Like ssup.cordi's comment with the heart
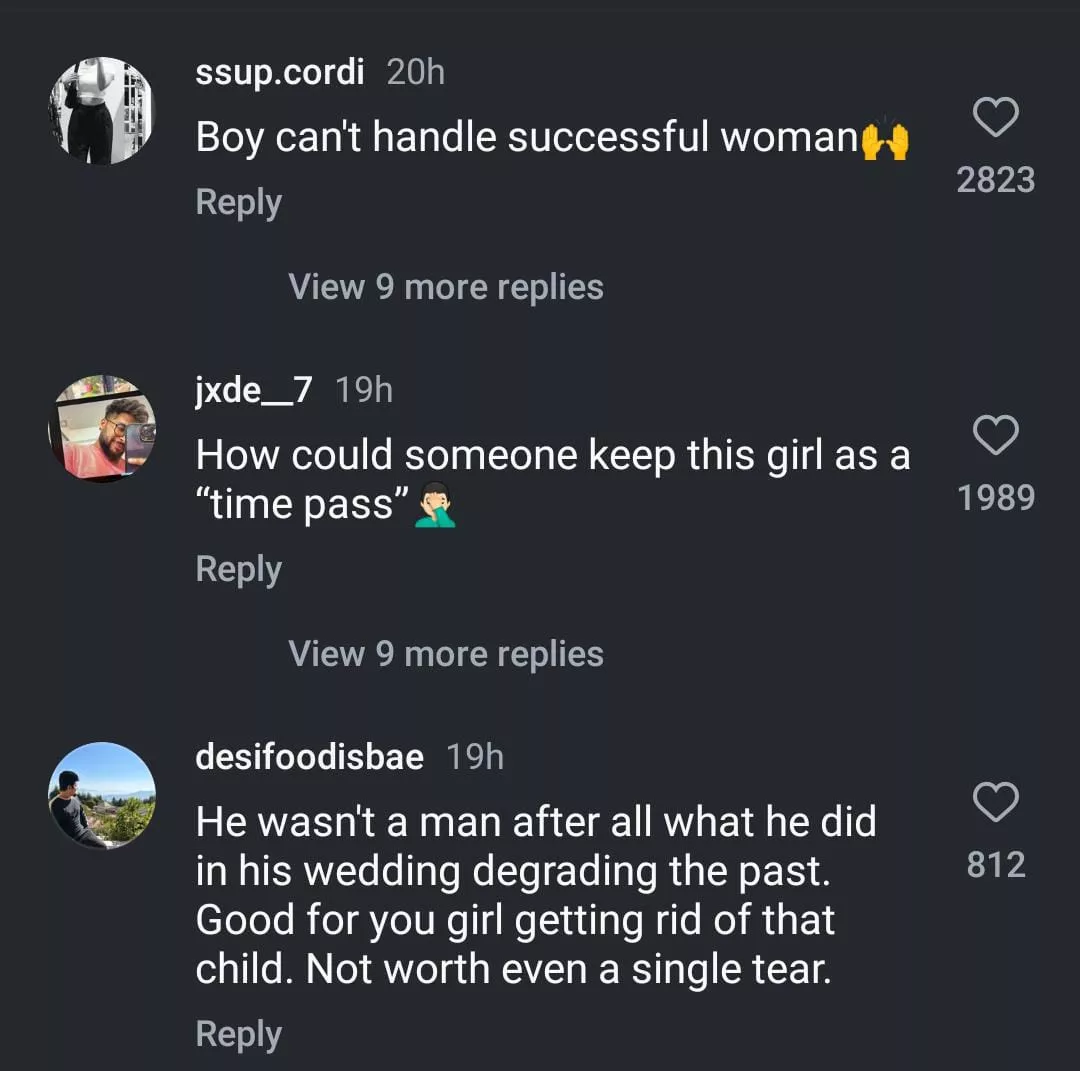 point(995,118)
